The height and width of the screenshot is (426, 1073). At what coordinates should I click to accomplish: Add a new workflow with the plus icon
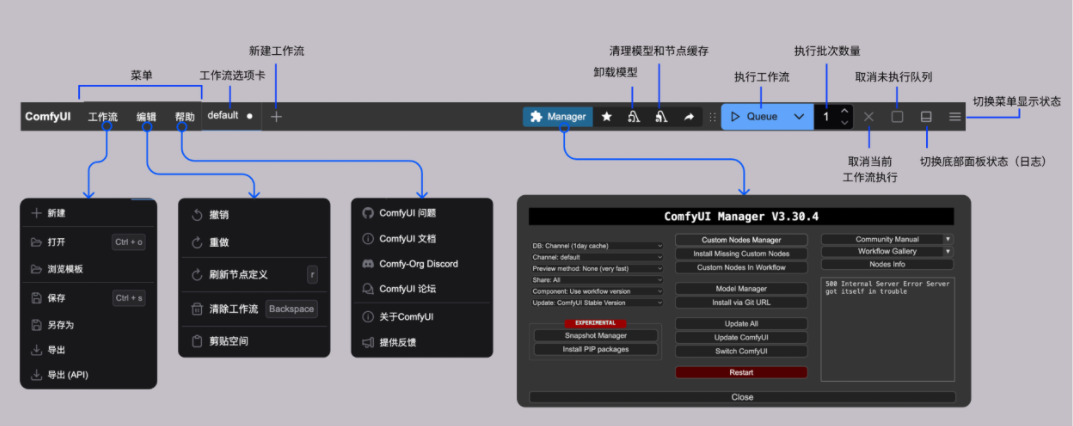[x=276, y=117]
